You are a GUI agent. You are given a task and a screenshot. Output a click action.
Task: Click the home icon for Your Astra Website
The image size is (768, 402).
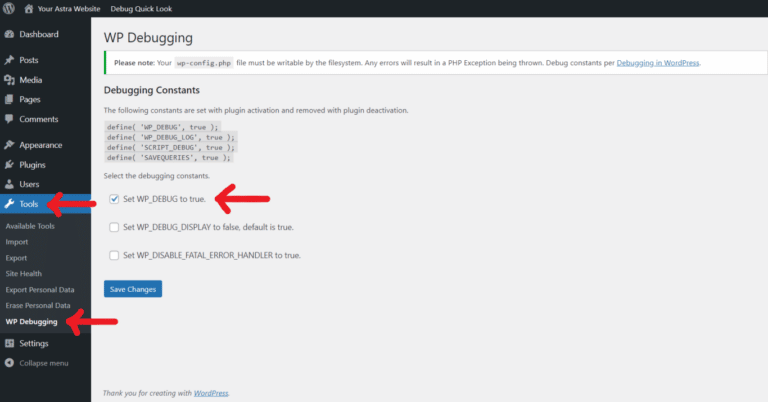(29, 8)
